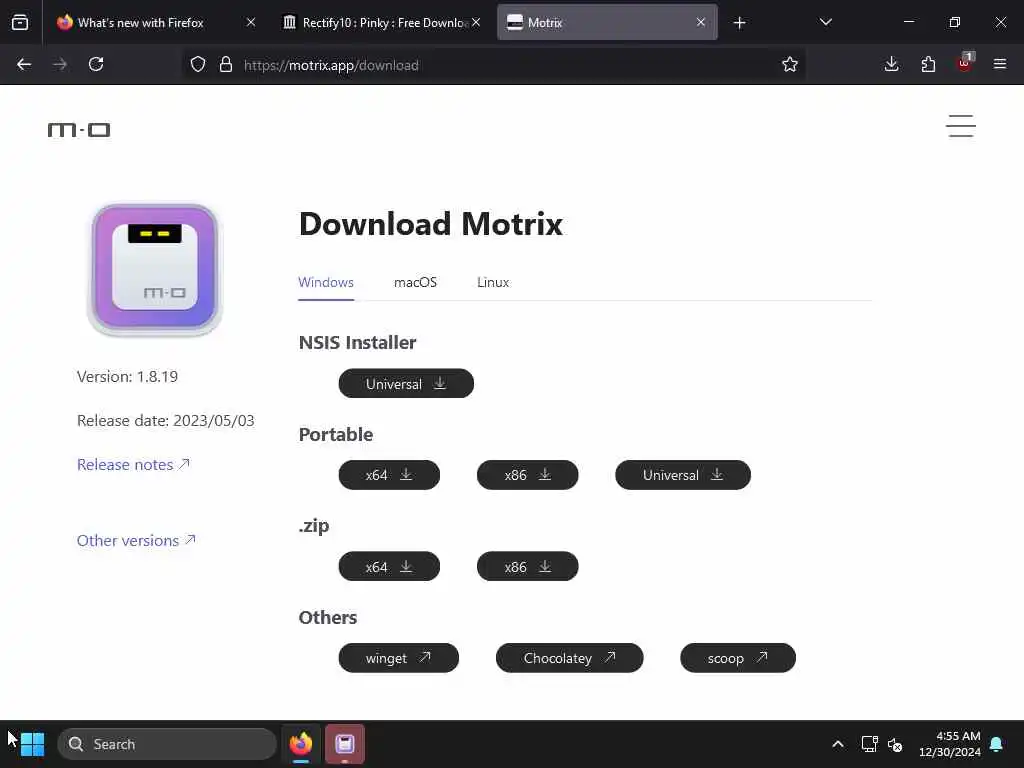Click the Version: 1.8.19 text
1024x768 pixels.
pyautogui.click(x=127, y=377)
